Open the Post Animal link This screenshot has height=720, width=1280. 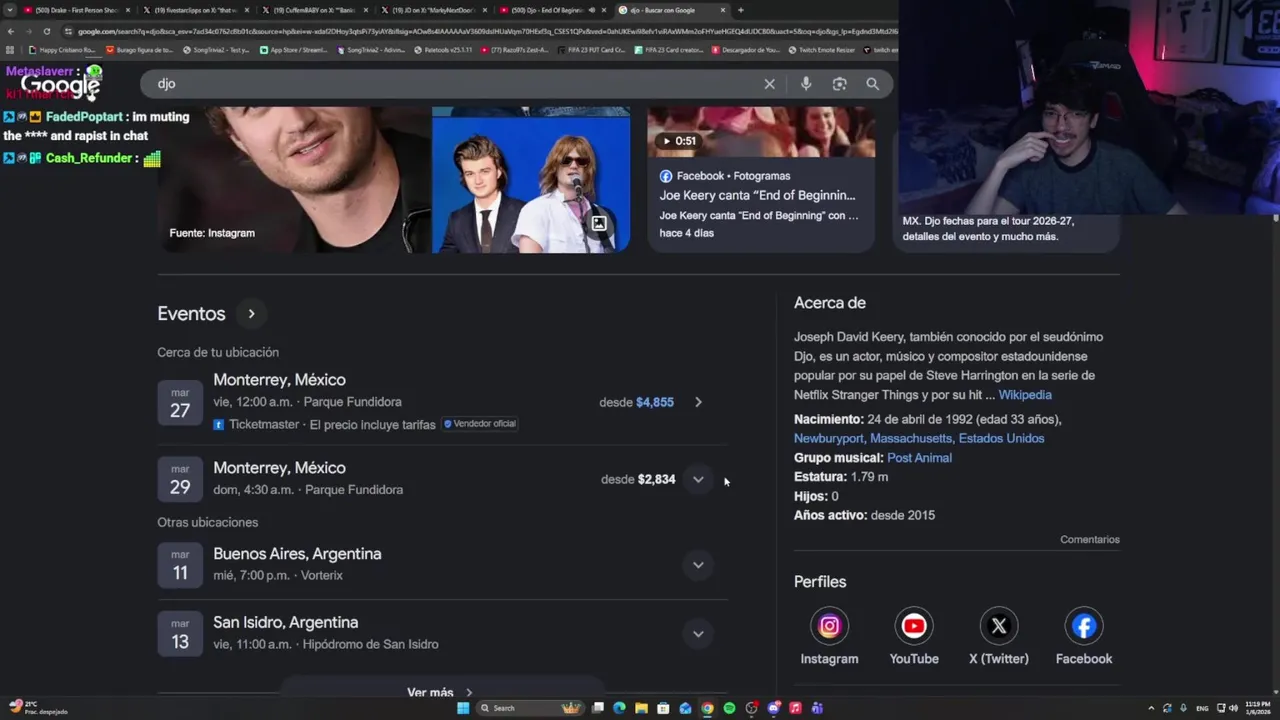click(x=919, y=458)
